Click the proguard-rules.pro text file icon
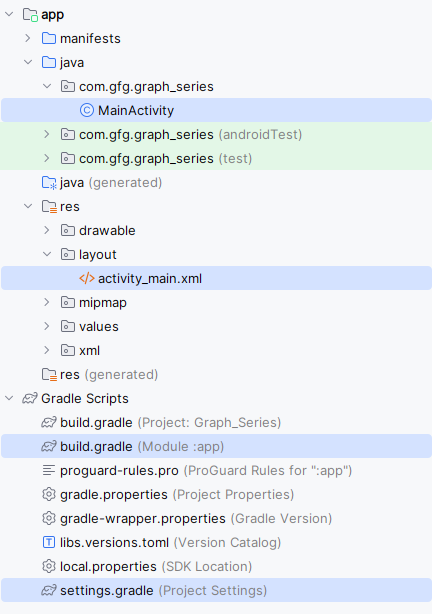Image resolution: width=432 pixels, height=614 pixels. click(x=49, y=470)
